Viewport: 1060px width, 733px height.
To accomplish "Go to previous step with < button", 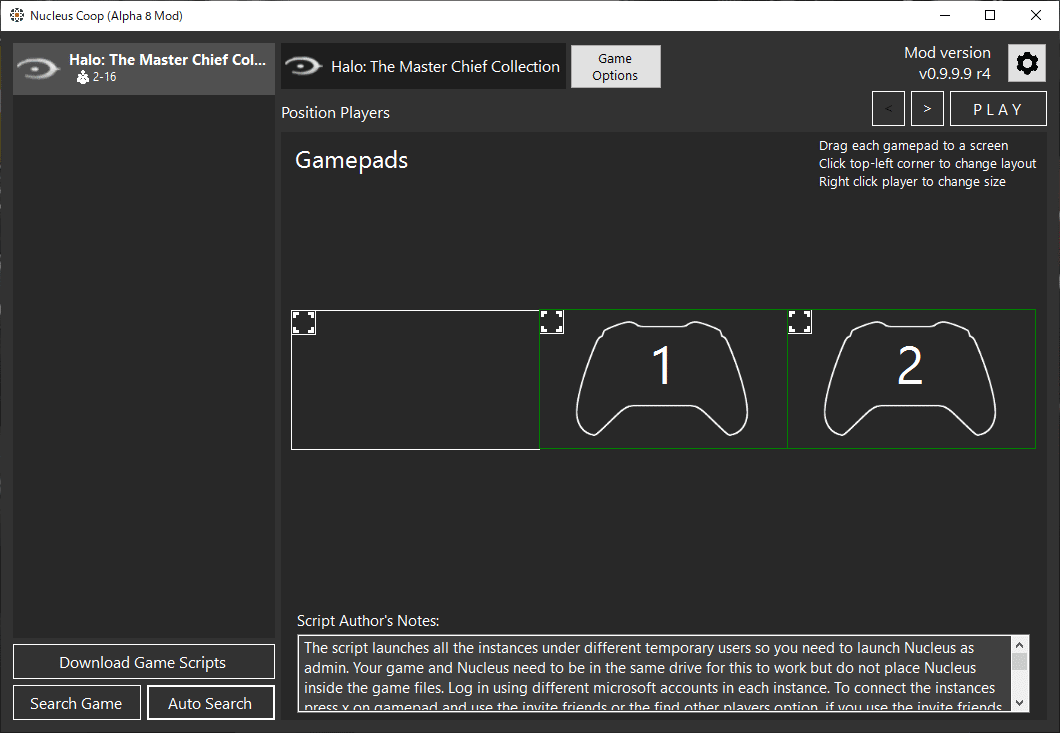I will [888, 110].
